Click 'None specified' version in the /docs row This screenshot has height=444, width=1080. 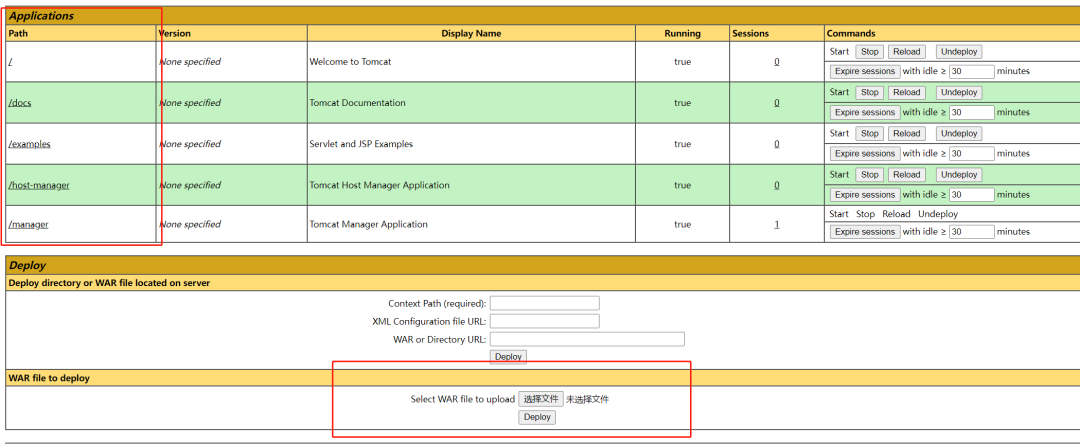click(x=190, y=103)
